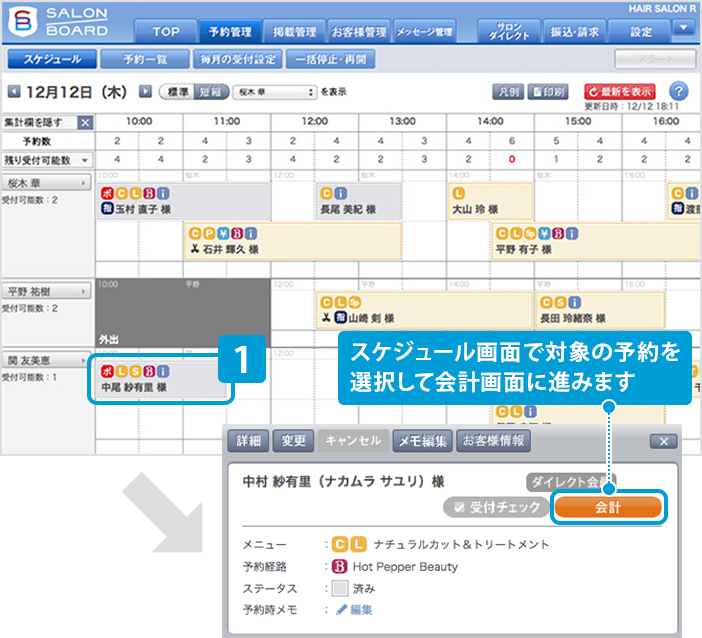
Task: Click the info icon on 長田 玲緒奈 booking
Action: 574,303
